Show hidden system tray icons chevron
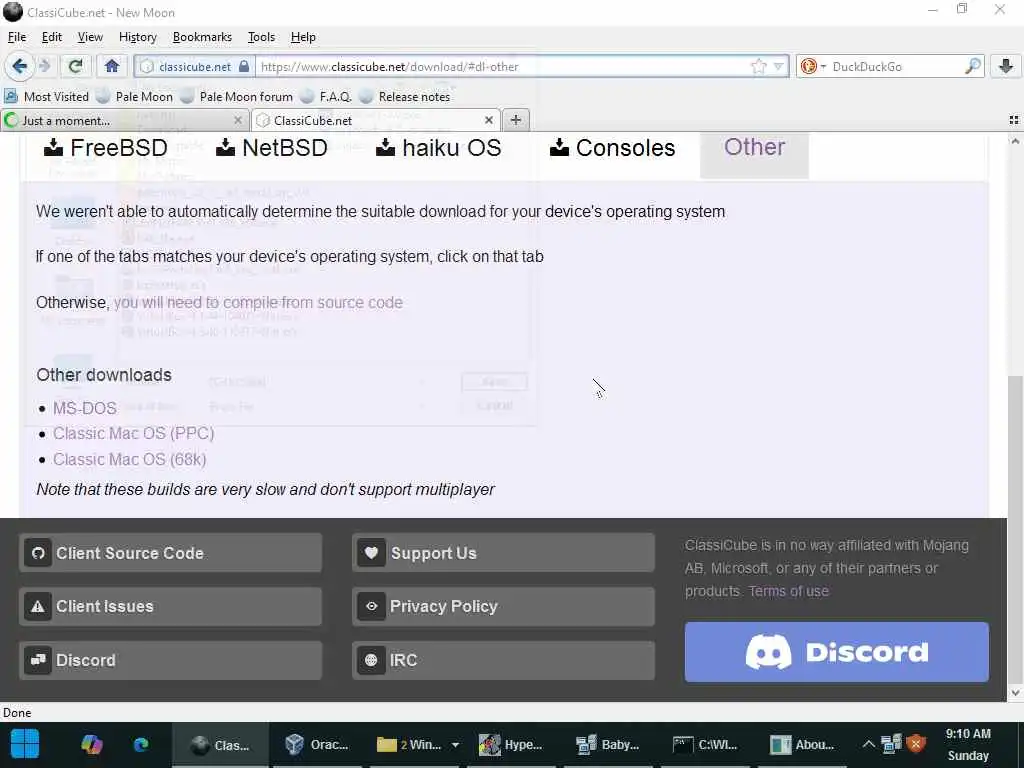Image resolution: width=1024 pixels, height=768 pixels. click(868, 744)
